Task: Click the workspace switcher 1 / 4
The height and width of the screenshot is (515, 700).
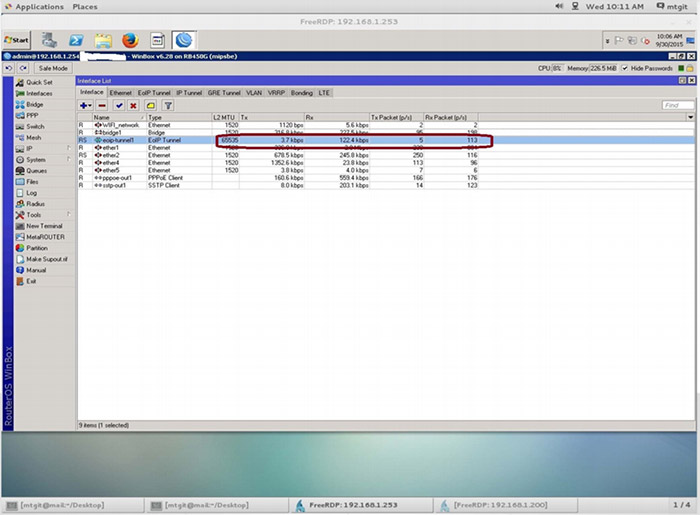Action: (x=681, y=505)
